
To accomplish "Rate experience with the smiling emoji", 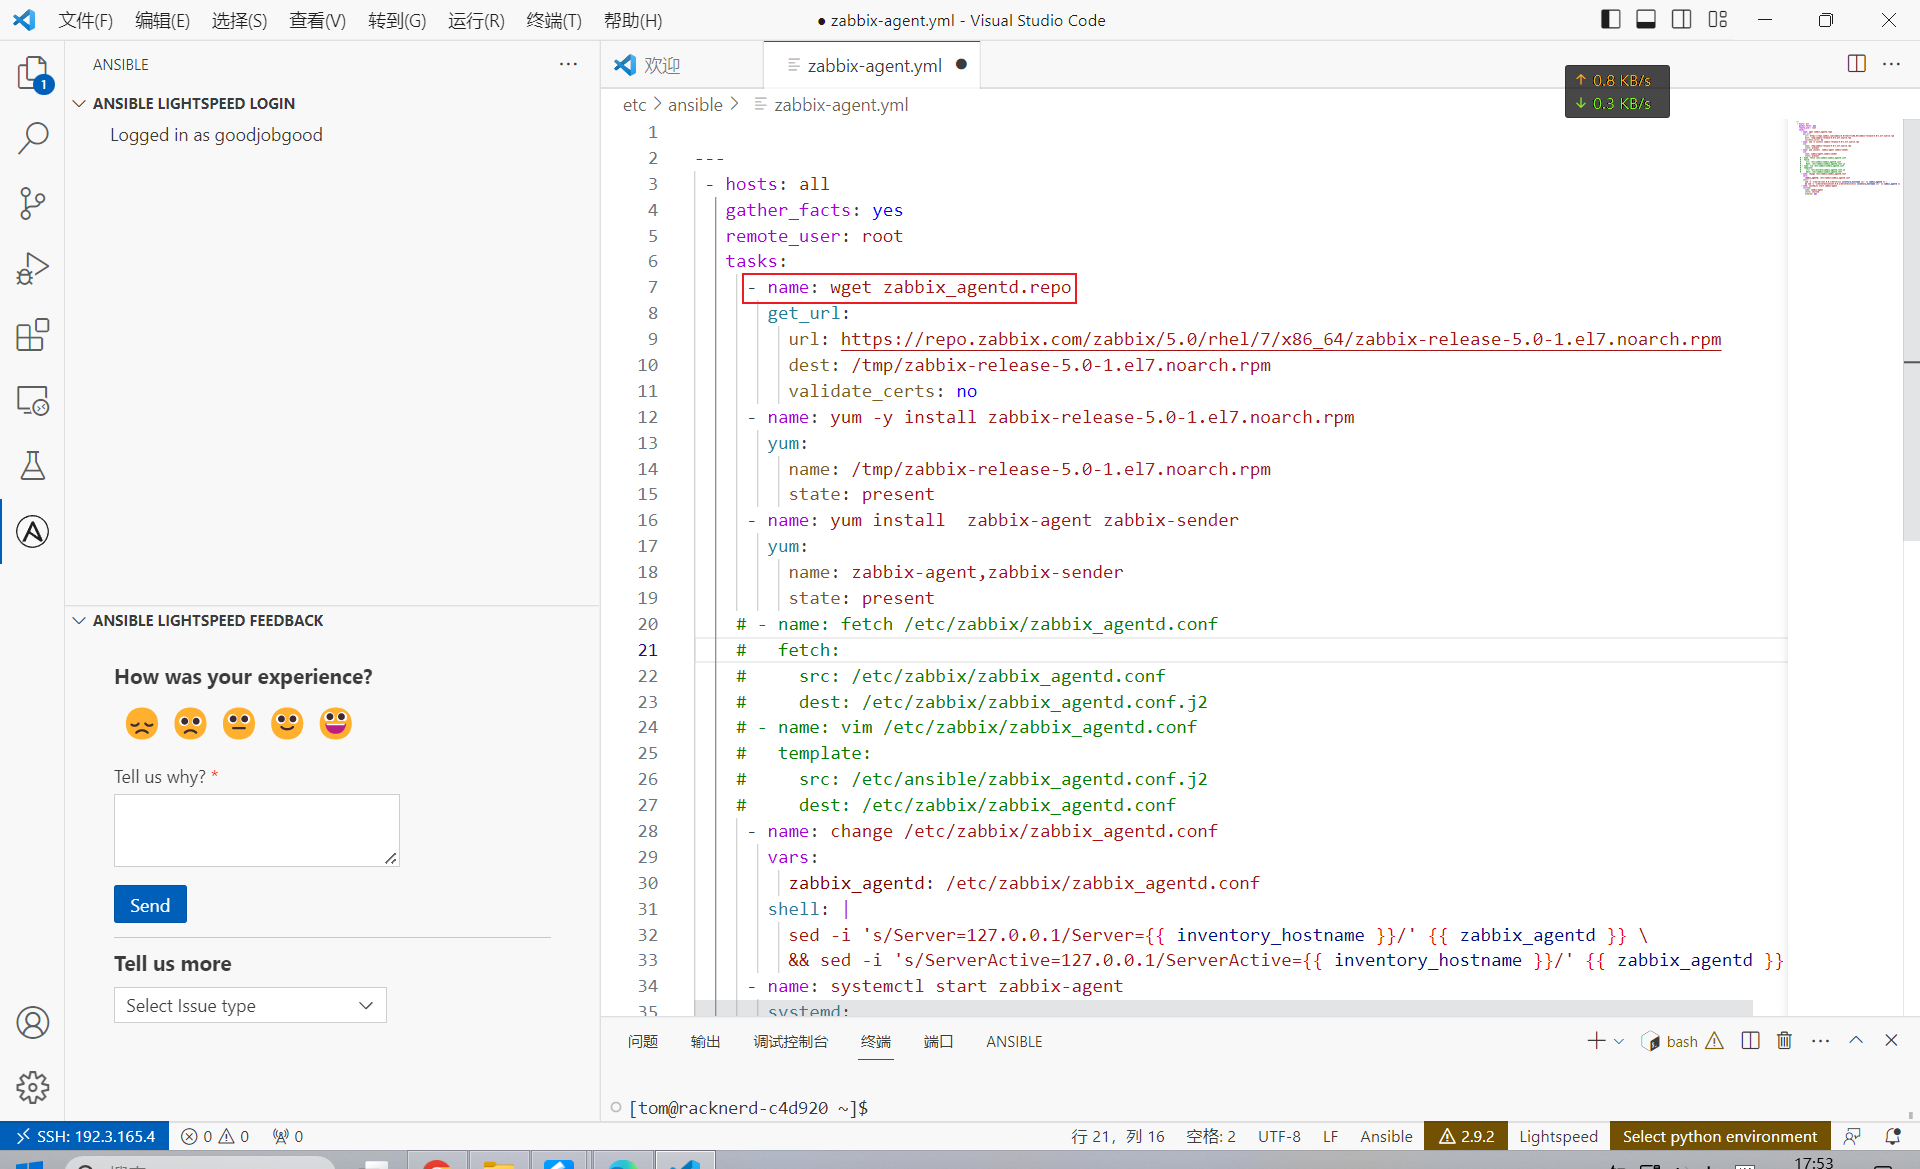I will click(x=287, y=723).
